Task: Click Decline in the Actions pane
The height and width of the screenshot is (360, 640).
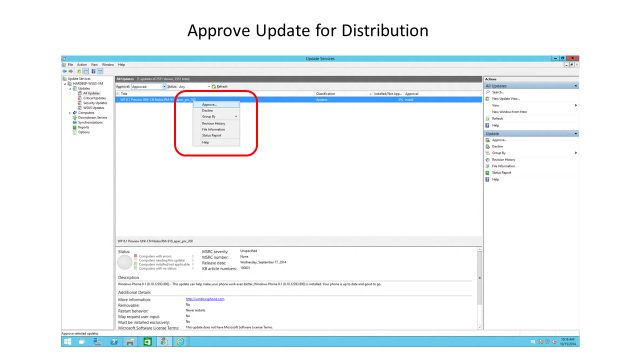Action: 497,147
